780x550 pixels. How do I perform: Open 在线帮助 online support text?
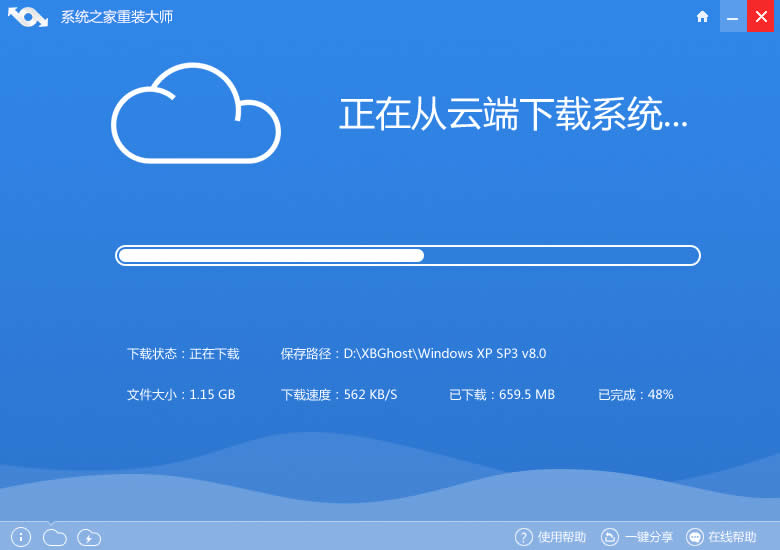click(x=732, y=537)
